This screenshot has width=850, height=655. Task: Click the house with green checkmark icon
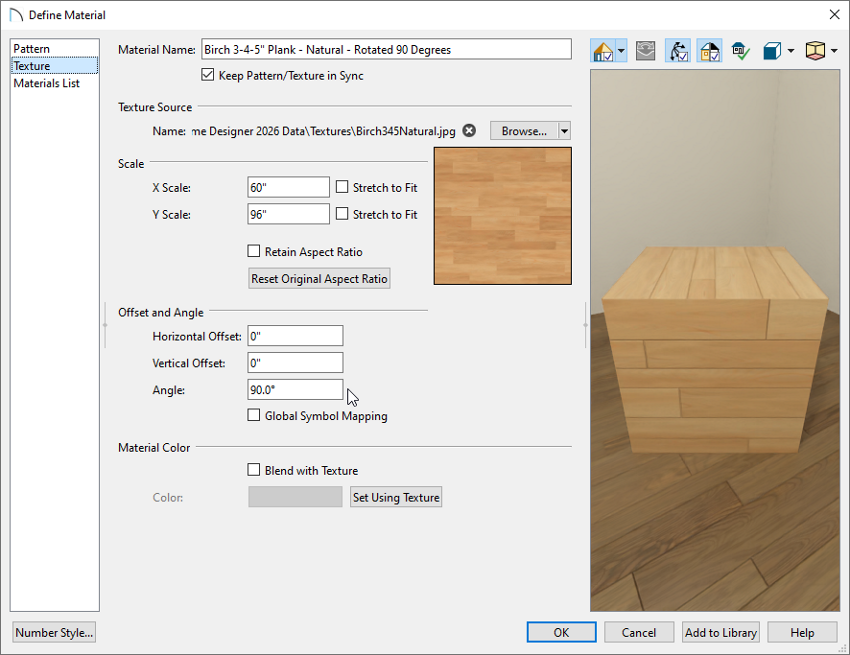(x=741, y=50)
